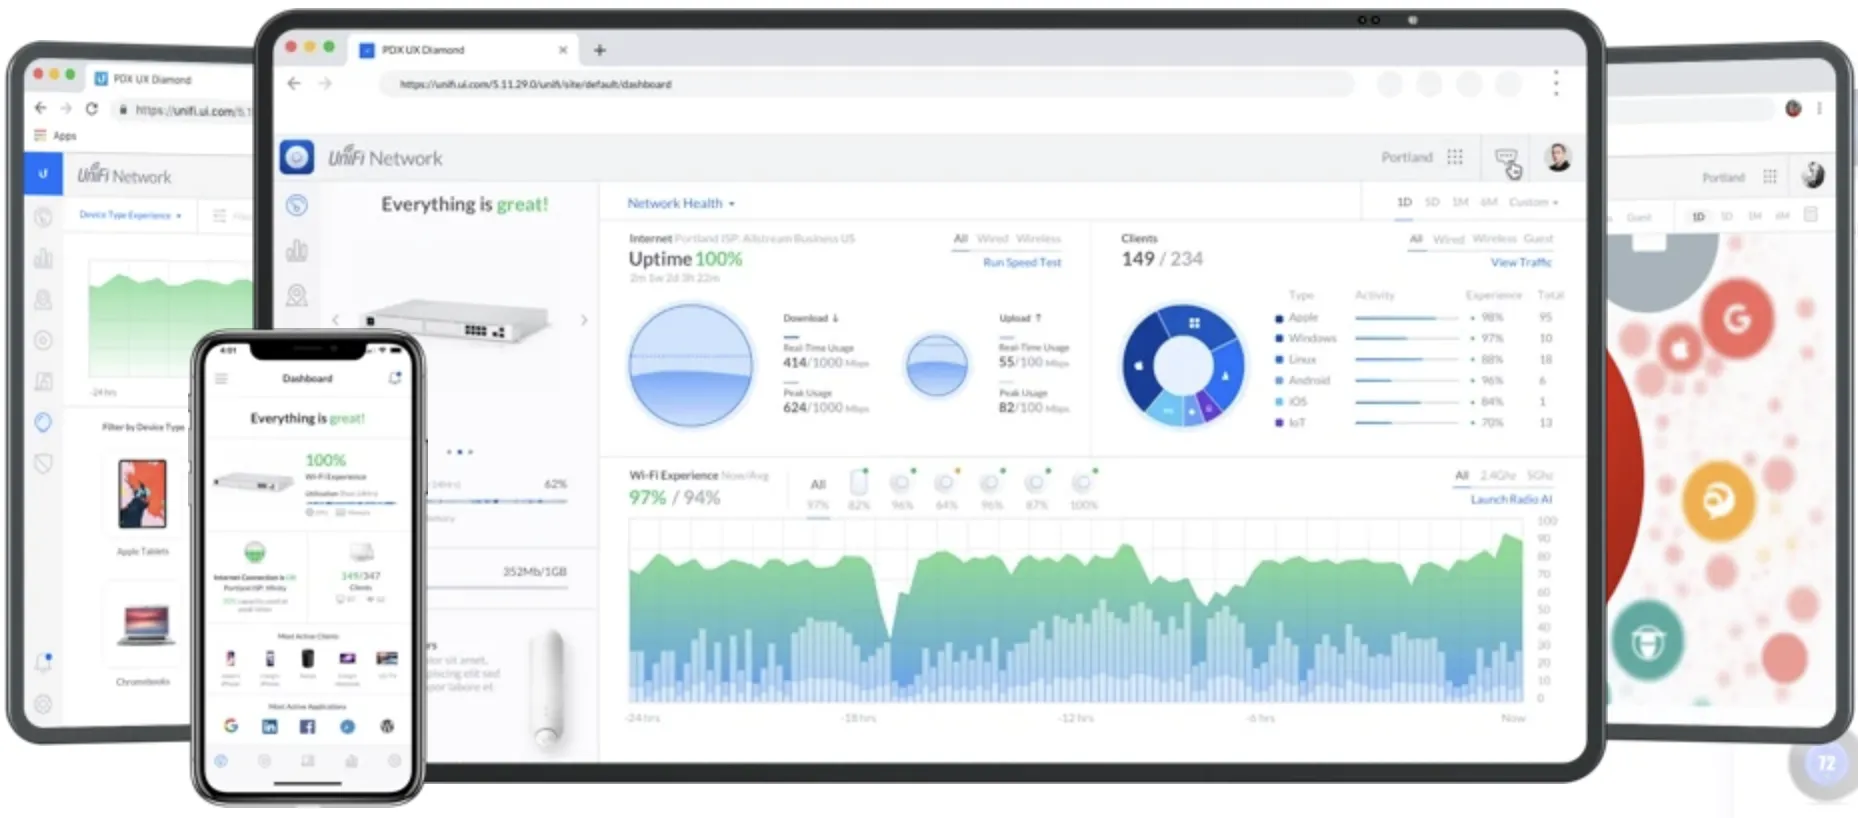Open the Custom time range dropdown
Screen dimensions: 1858x818
(1533, 202)
